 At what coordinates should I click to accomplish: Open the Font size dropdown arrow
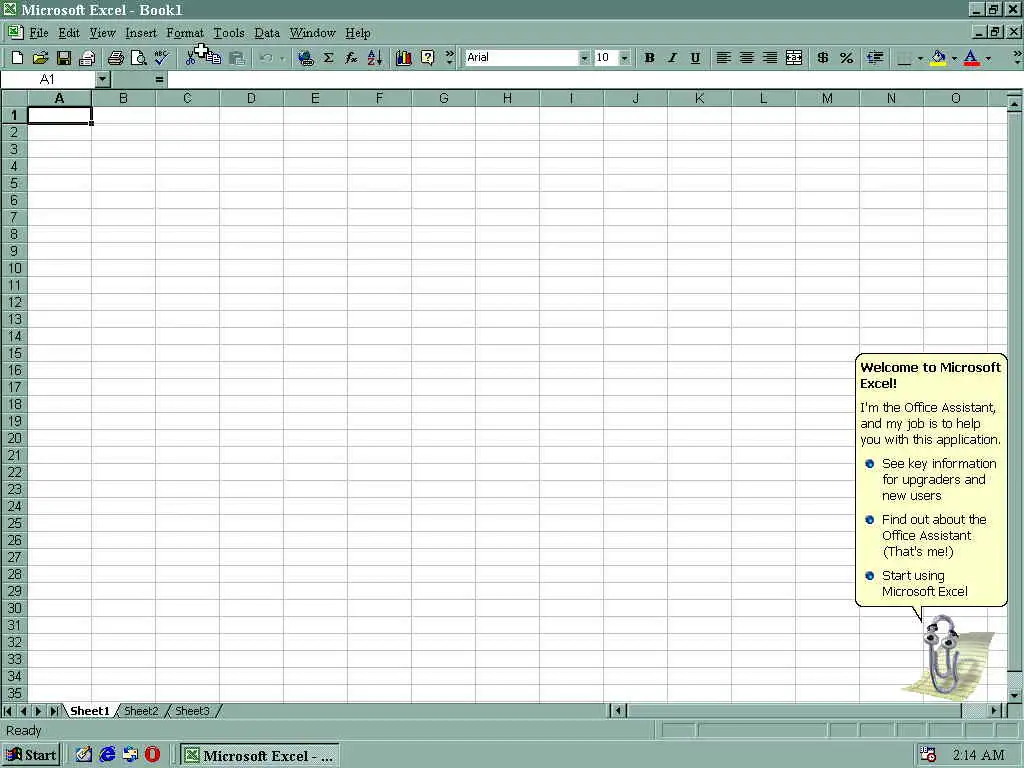pos(624,58)
